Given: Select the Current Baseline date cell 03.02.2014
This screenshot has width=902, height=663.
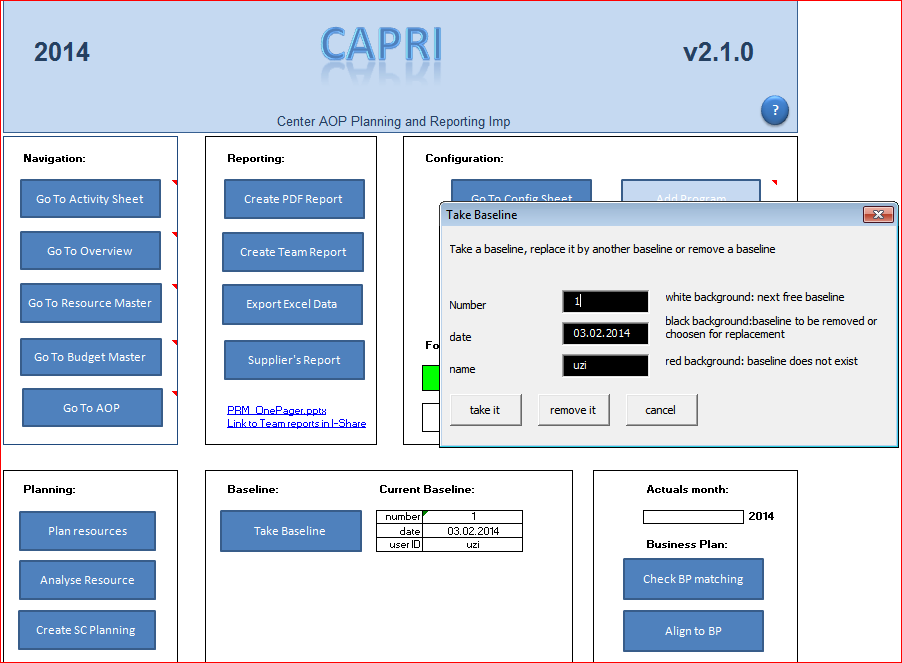Looking at the screenshot, I should coord(473,531).
